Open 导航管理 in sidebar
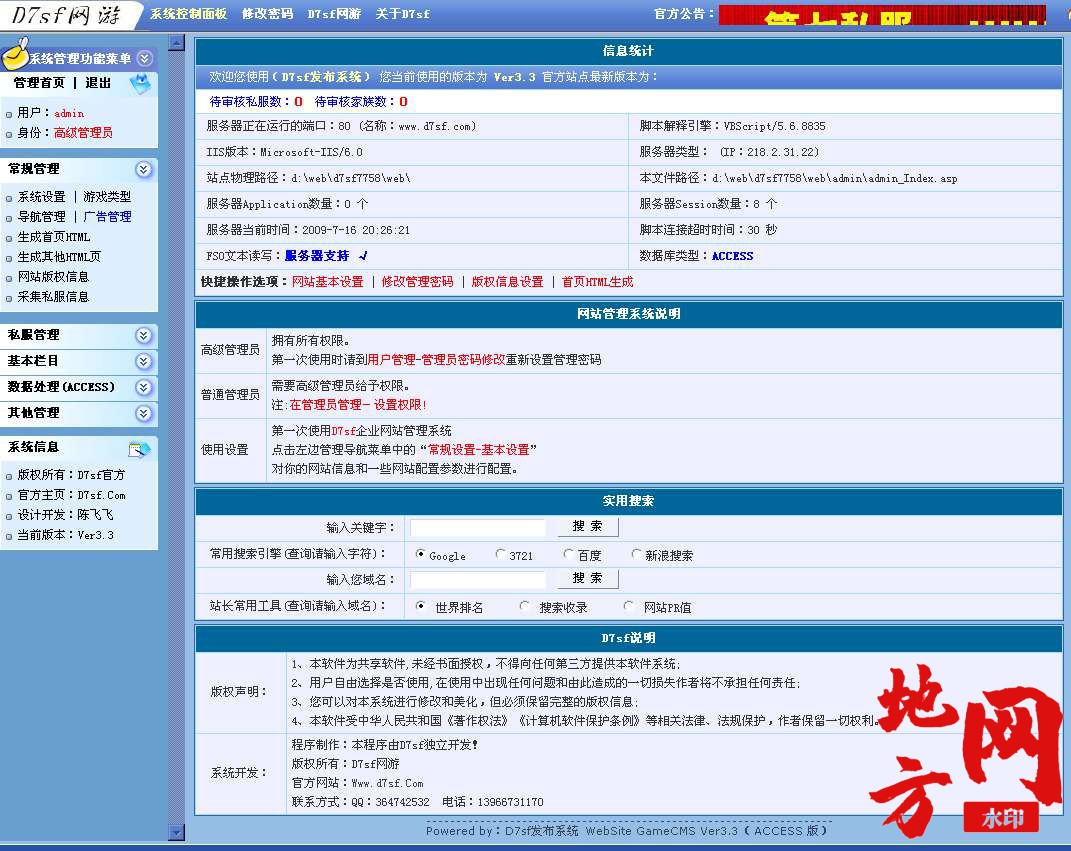Screen dimensions: 1071x851 42,217
